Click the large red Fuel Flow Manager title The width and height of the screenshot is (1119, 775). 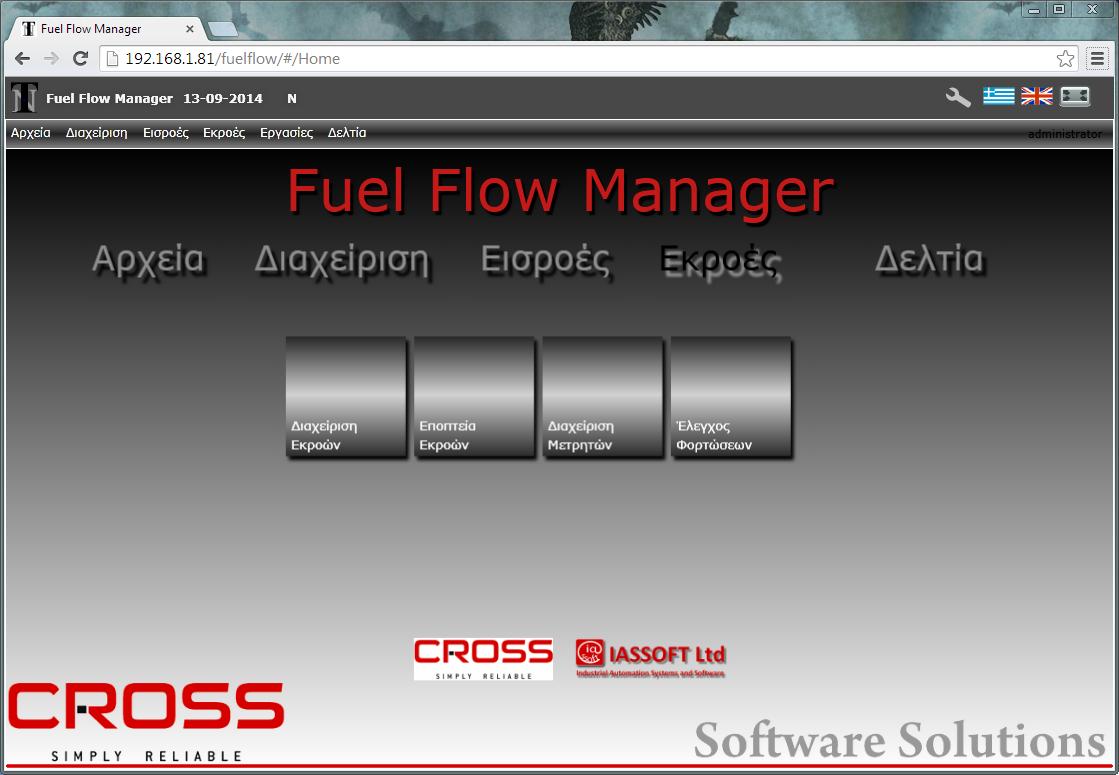[560, 191]
